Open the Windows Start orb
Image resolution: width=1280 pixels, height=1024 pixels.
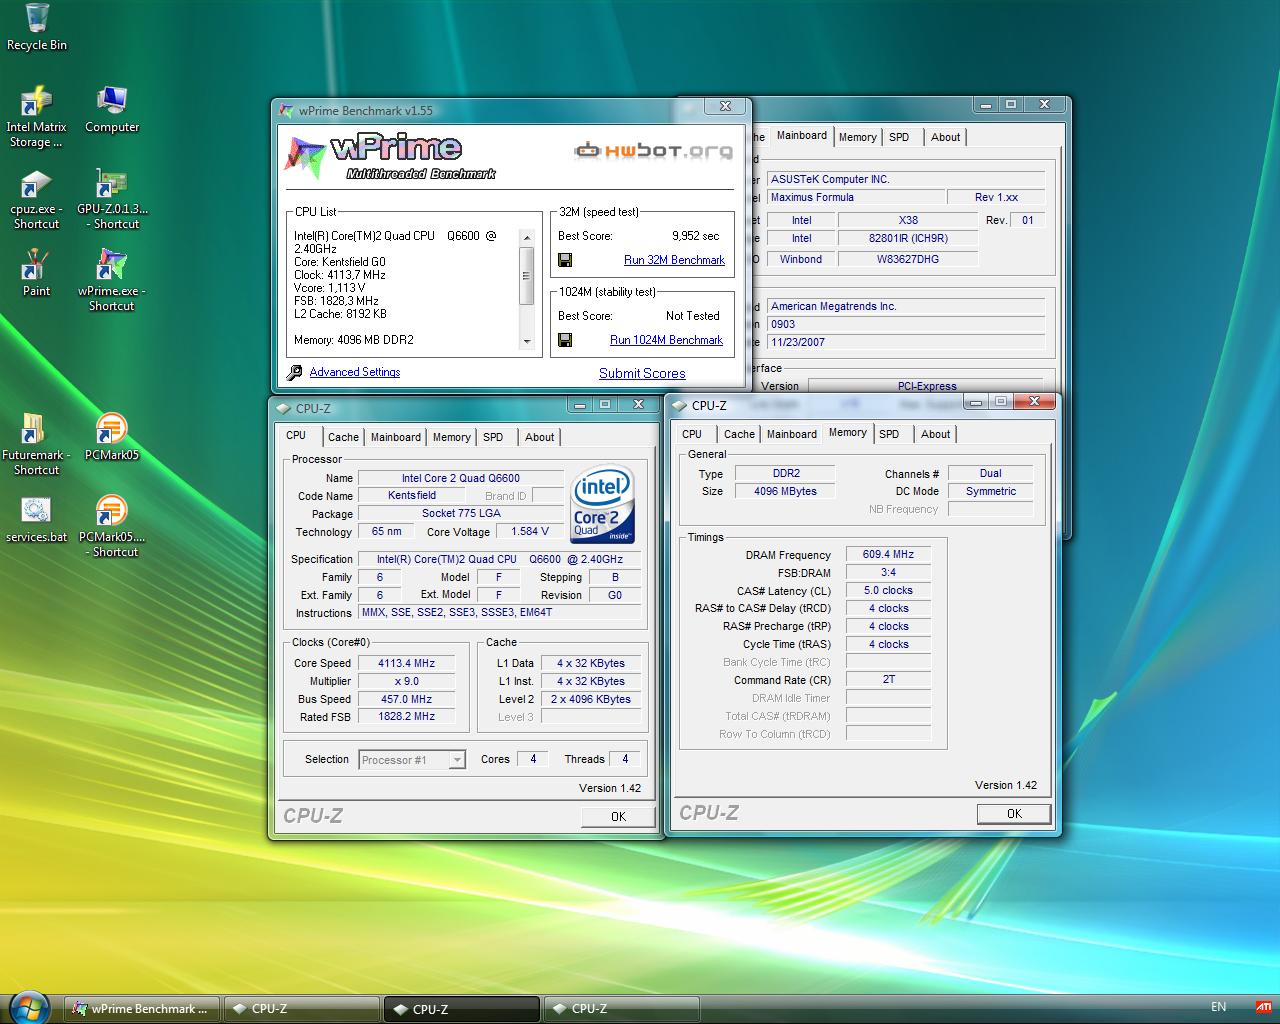[27, 1007]
